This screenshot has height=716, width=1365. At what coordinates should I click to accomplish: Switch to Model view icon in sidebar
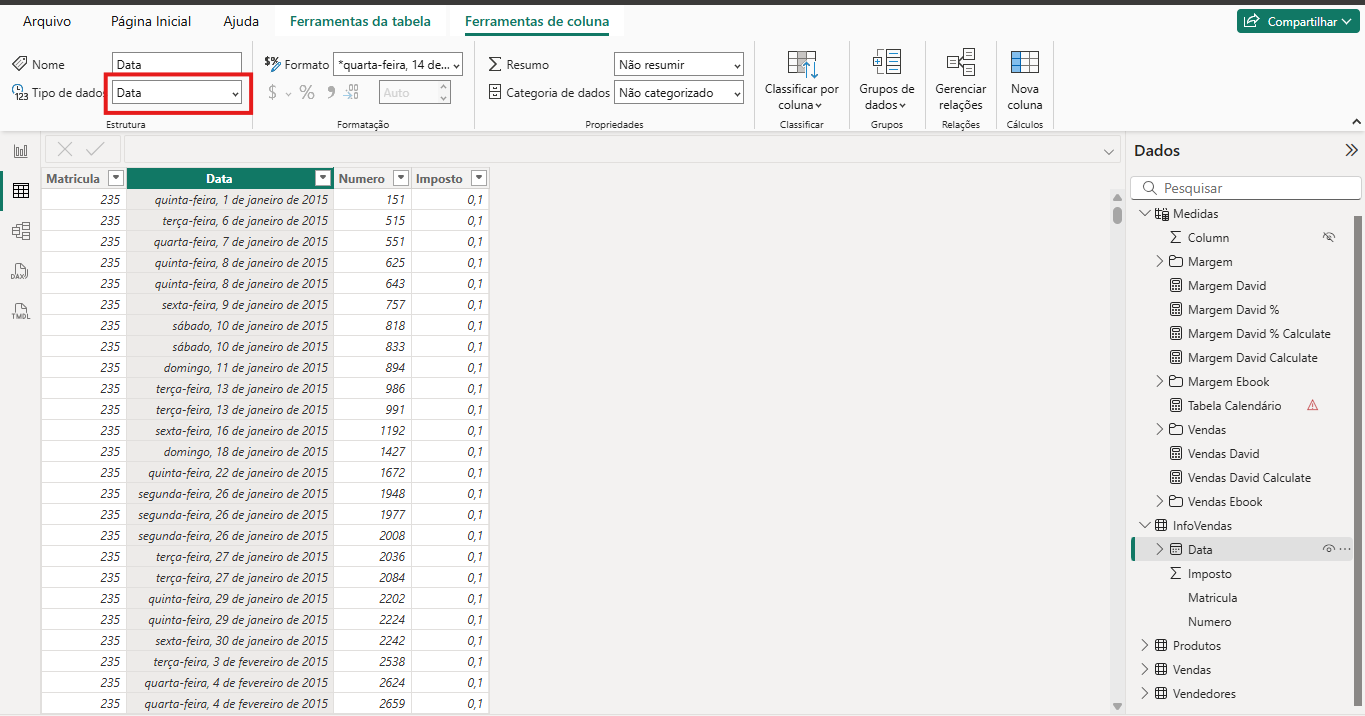(x=20, y=231)
